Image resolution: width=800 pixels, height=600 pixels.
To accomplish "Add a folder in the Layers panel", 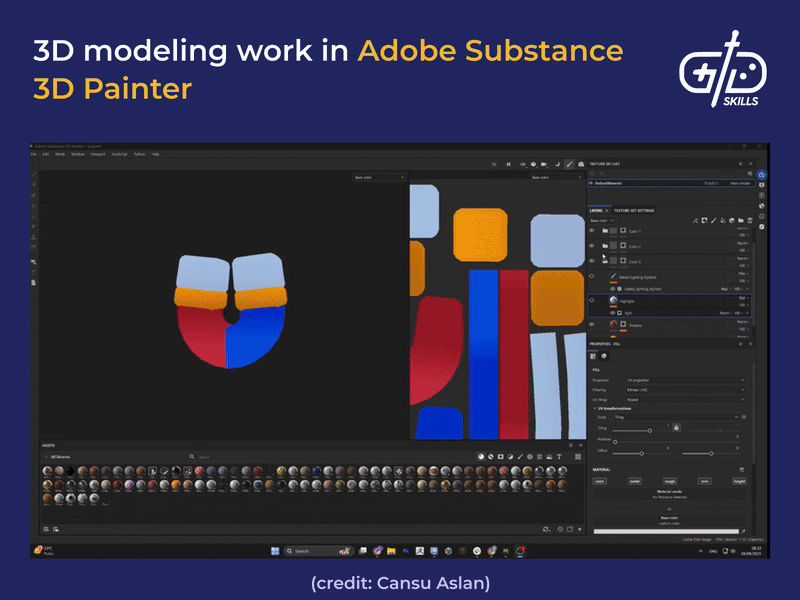I will (740, 221).
